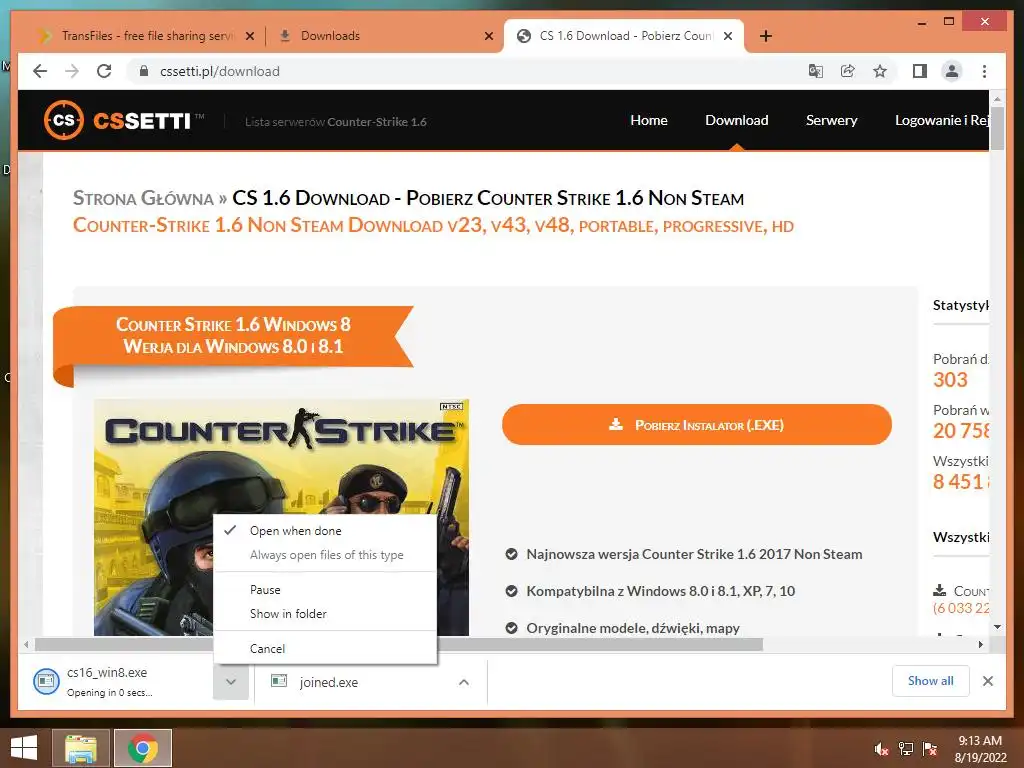Image resolution: width=1024 pixels, height=768 pixels.
Task: Open the Google Translate icon in the address bar
Action: tap(816, 71)
